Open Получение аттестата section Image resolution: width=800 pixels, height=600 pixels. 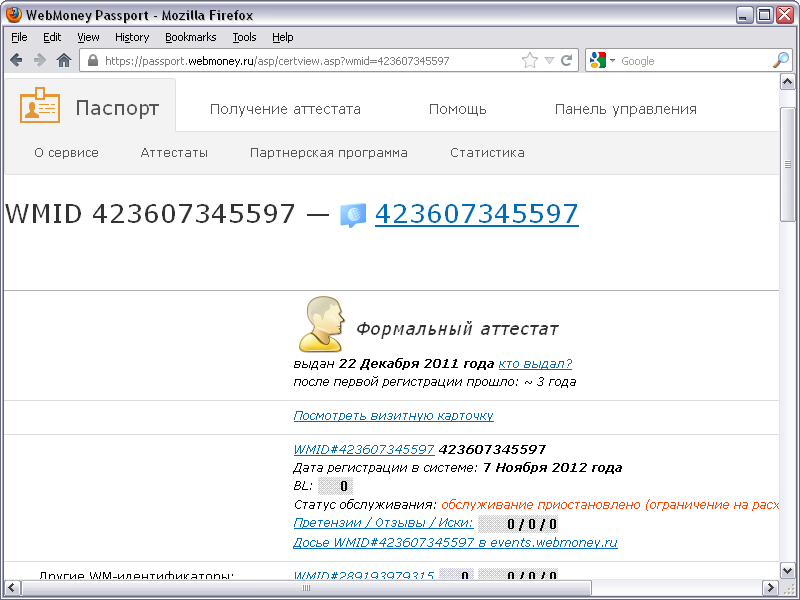tap(285, 109)
